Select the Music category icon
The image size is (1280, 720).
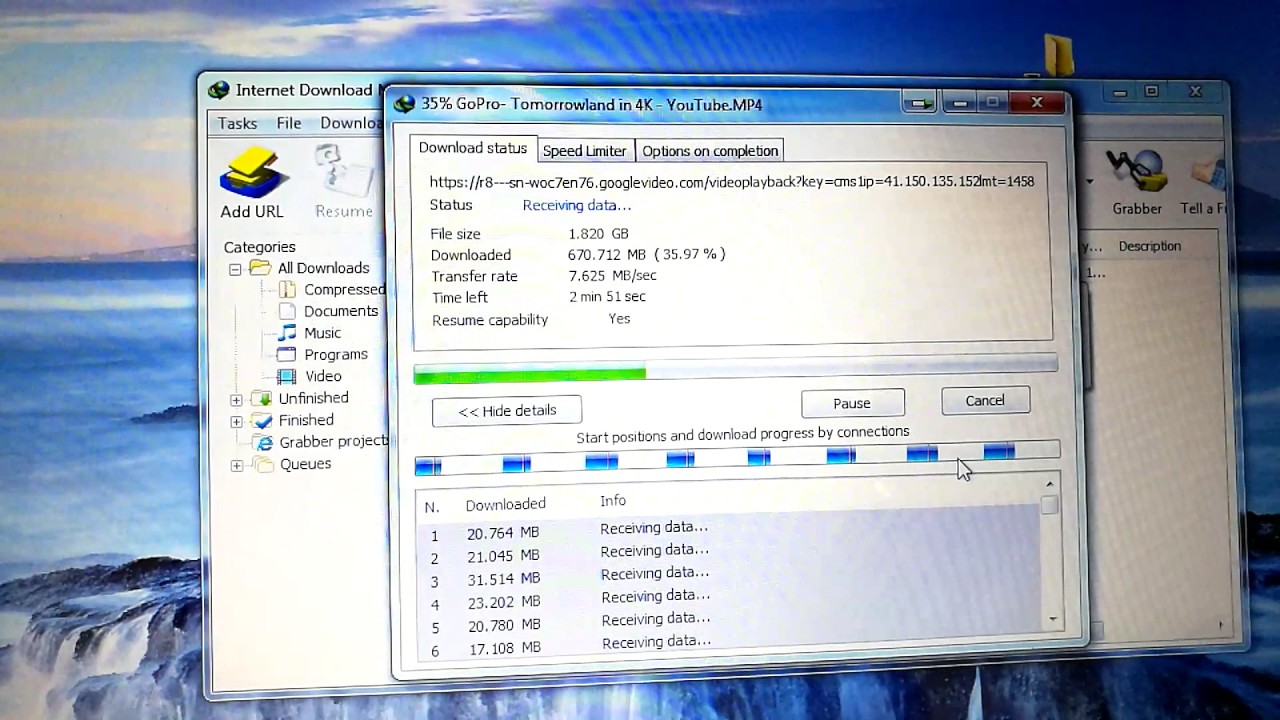[x=288, y=333]
